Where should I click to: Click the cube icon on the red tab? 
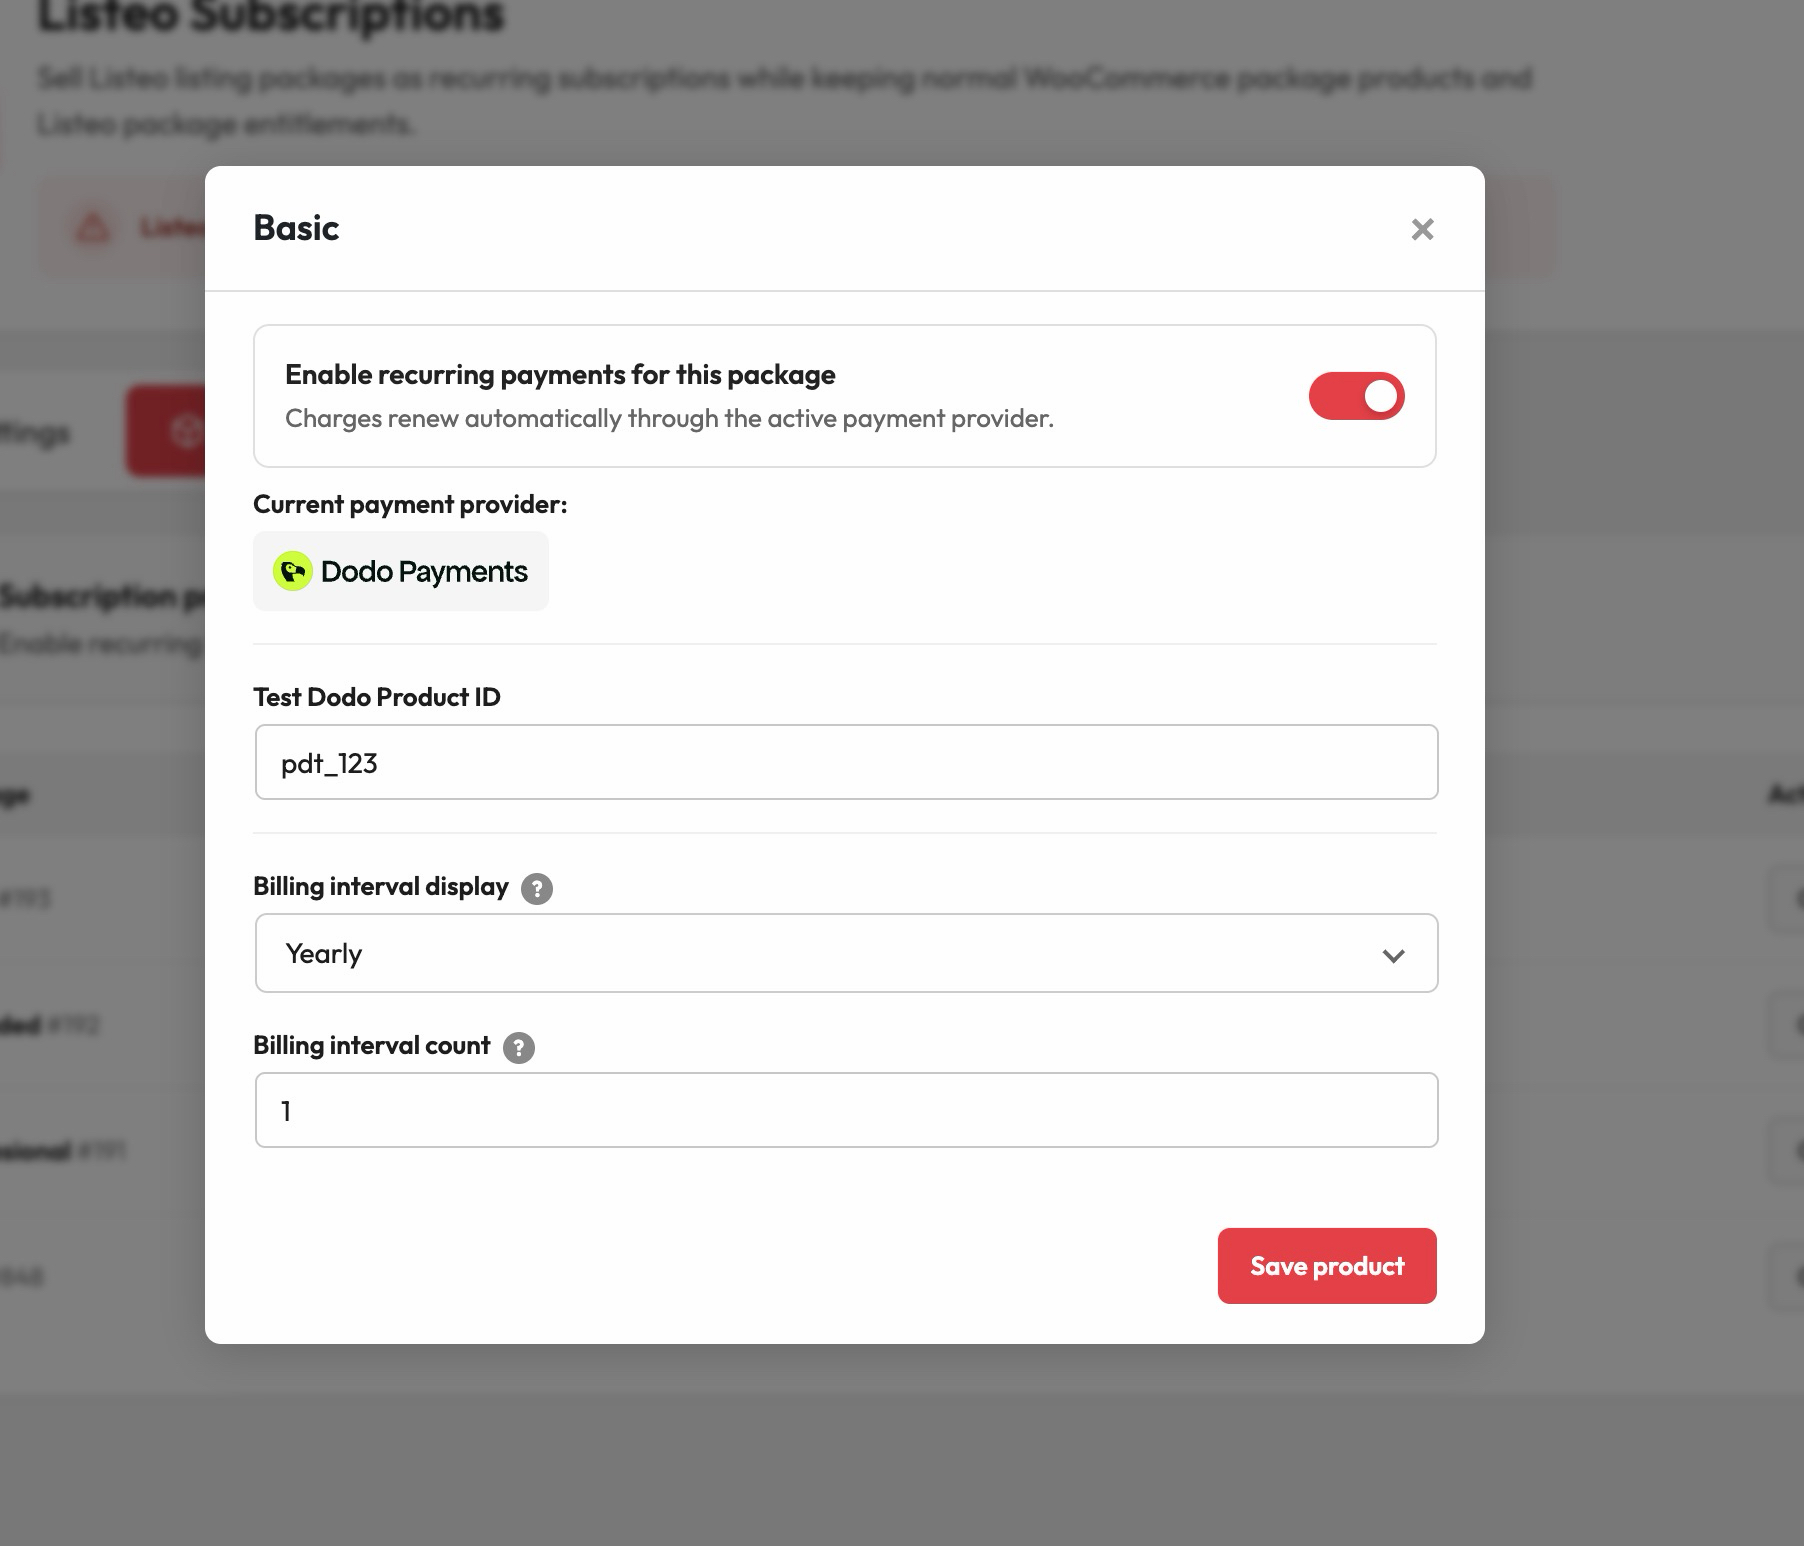click(x=188, y=431)
